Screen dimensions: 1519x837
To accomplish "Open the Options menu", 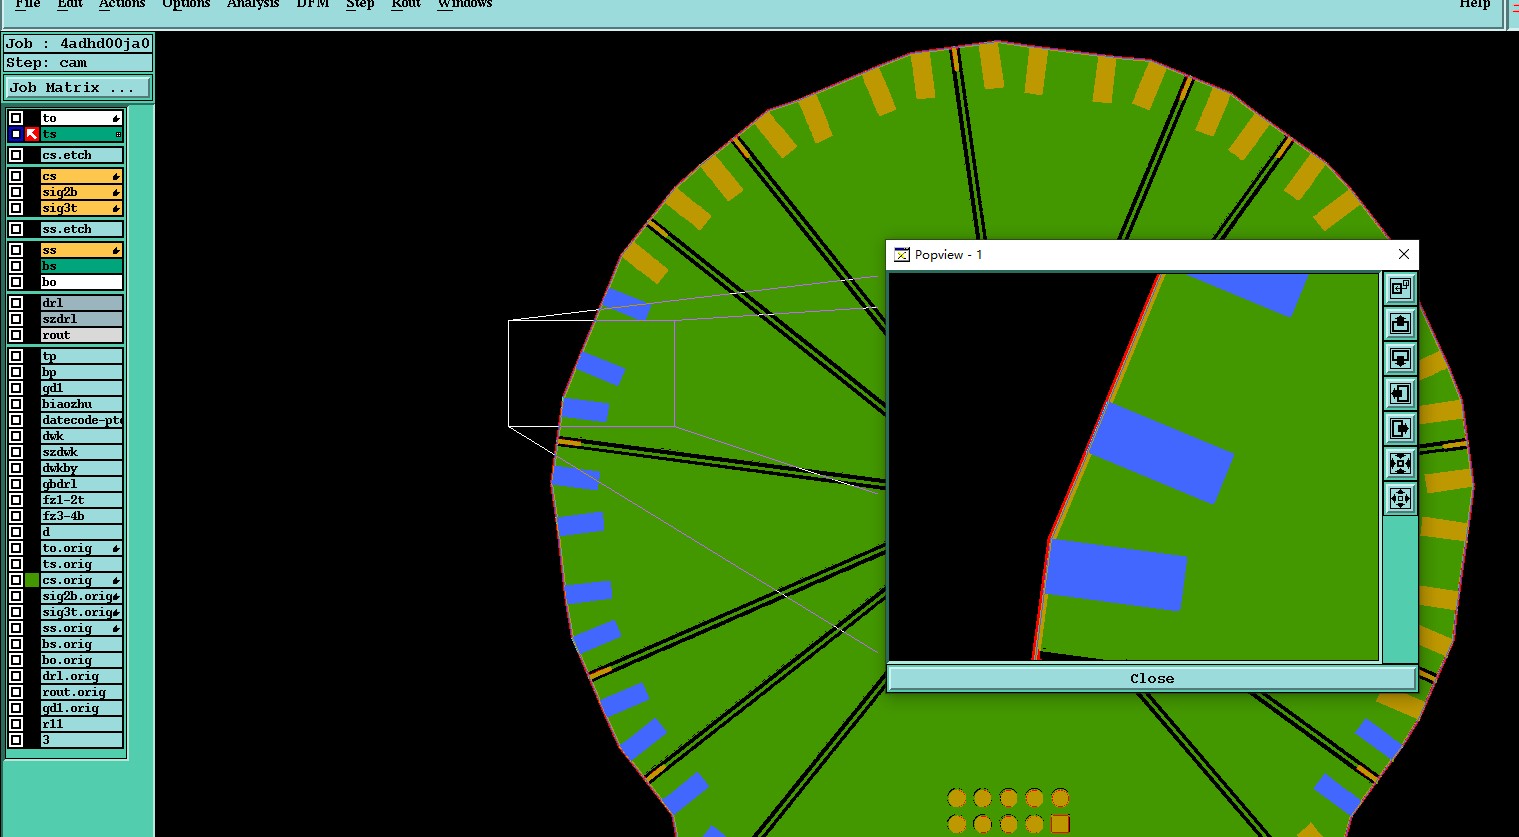I will (186, 4).
